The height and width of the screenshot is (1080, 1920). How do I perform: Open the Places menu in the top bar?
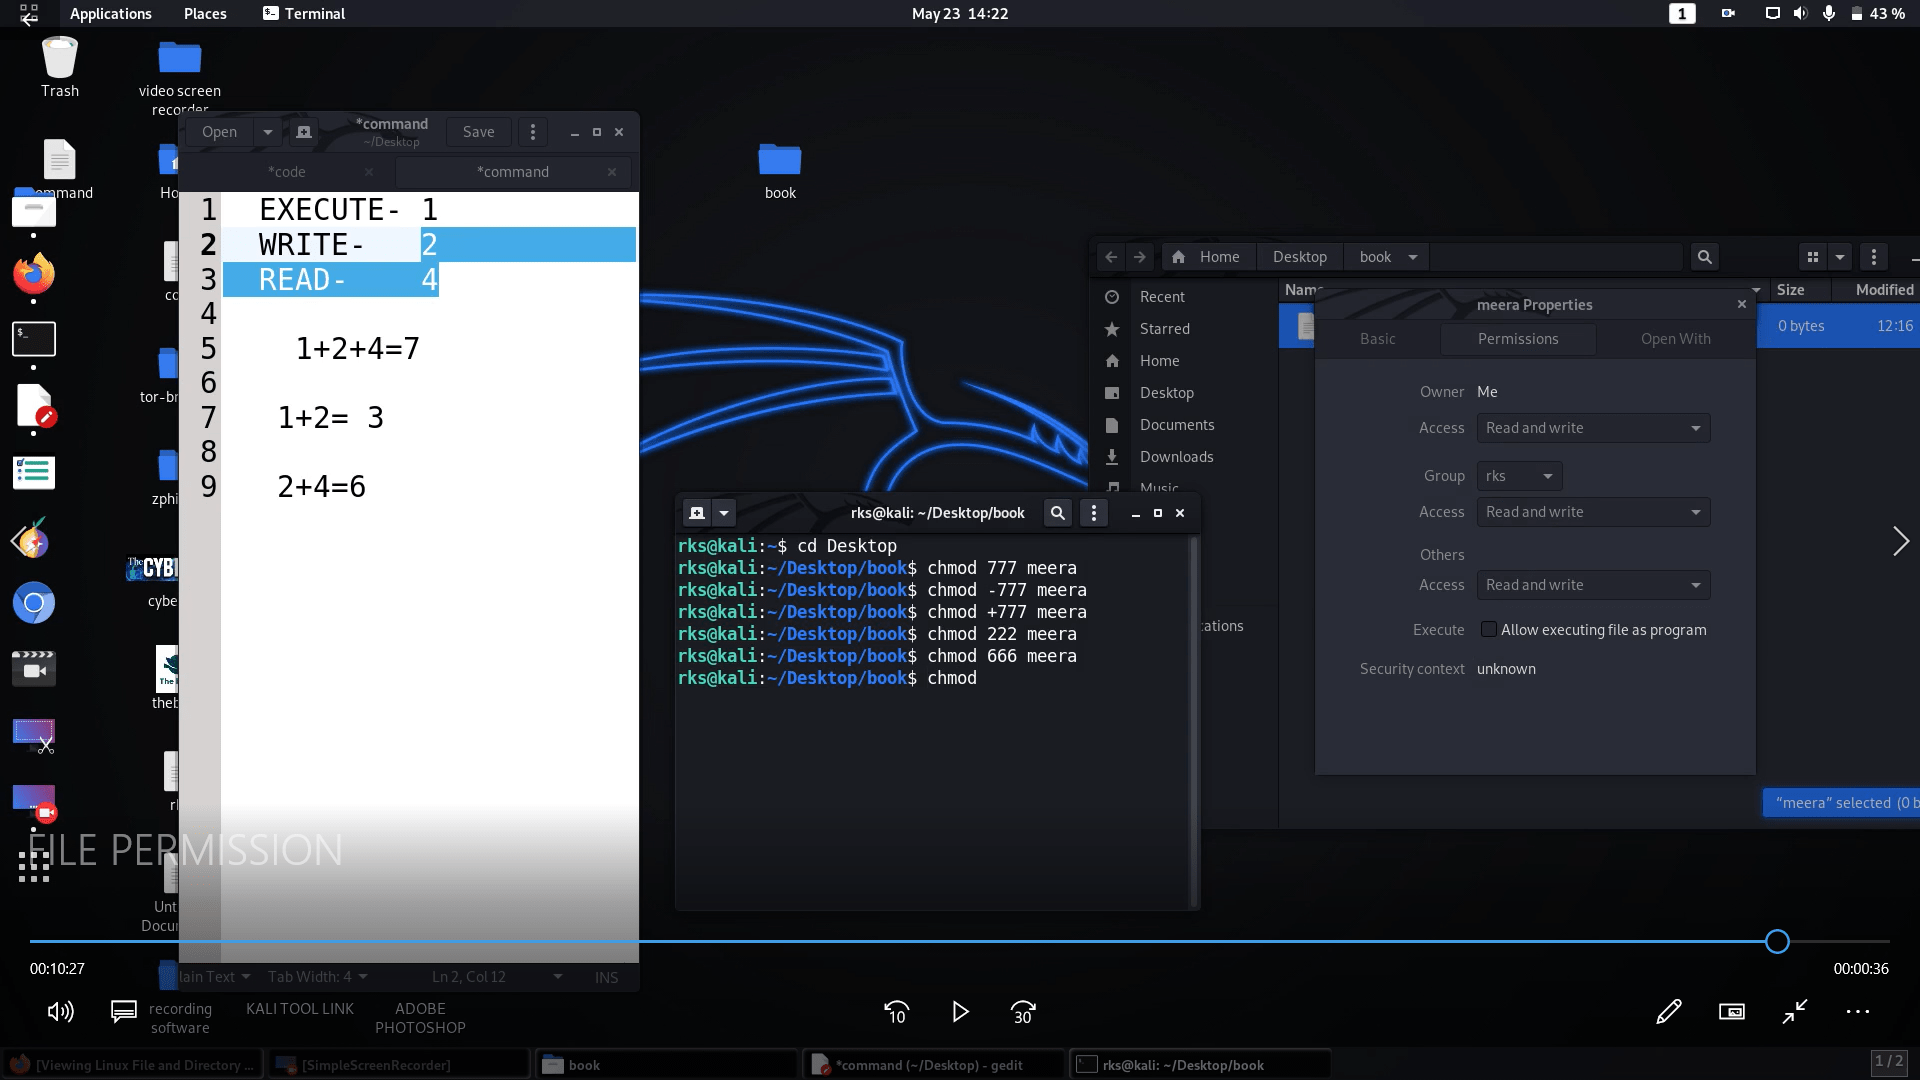pyautogui.click(x=204, y=13)
